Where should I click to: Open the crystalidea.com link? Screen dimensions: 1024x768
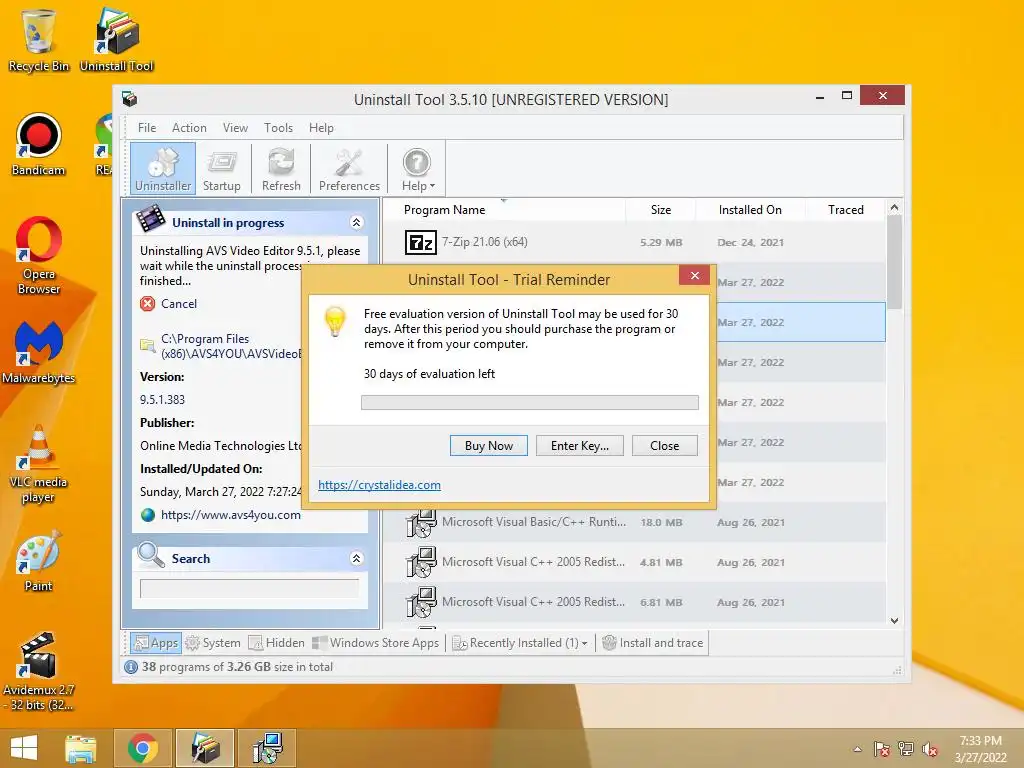[379, 485]
